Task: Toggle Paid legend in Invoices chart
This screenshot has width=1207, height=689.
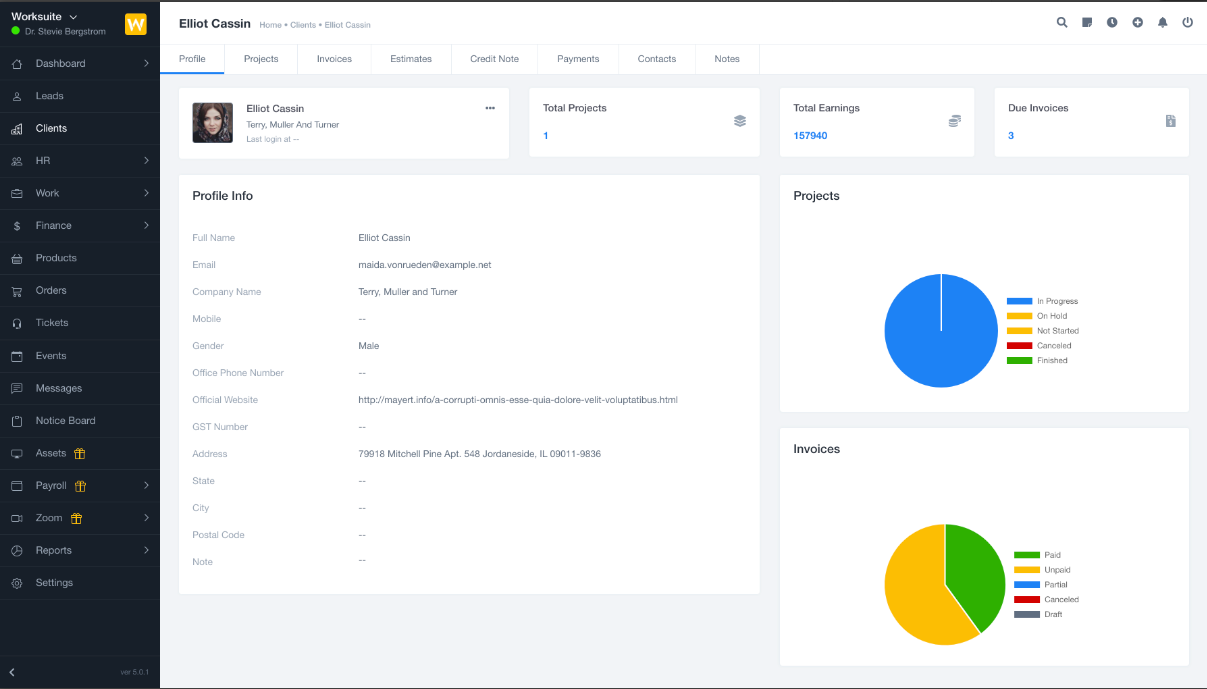Action: tap(1038, 555)
